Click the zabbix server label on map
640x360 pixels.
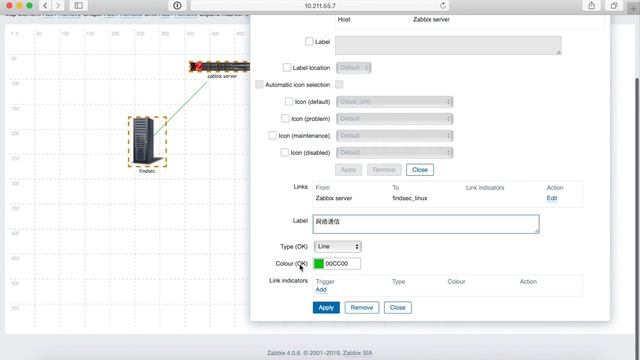click(222, 76)
